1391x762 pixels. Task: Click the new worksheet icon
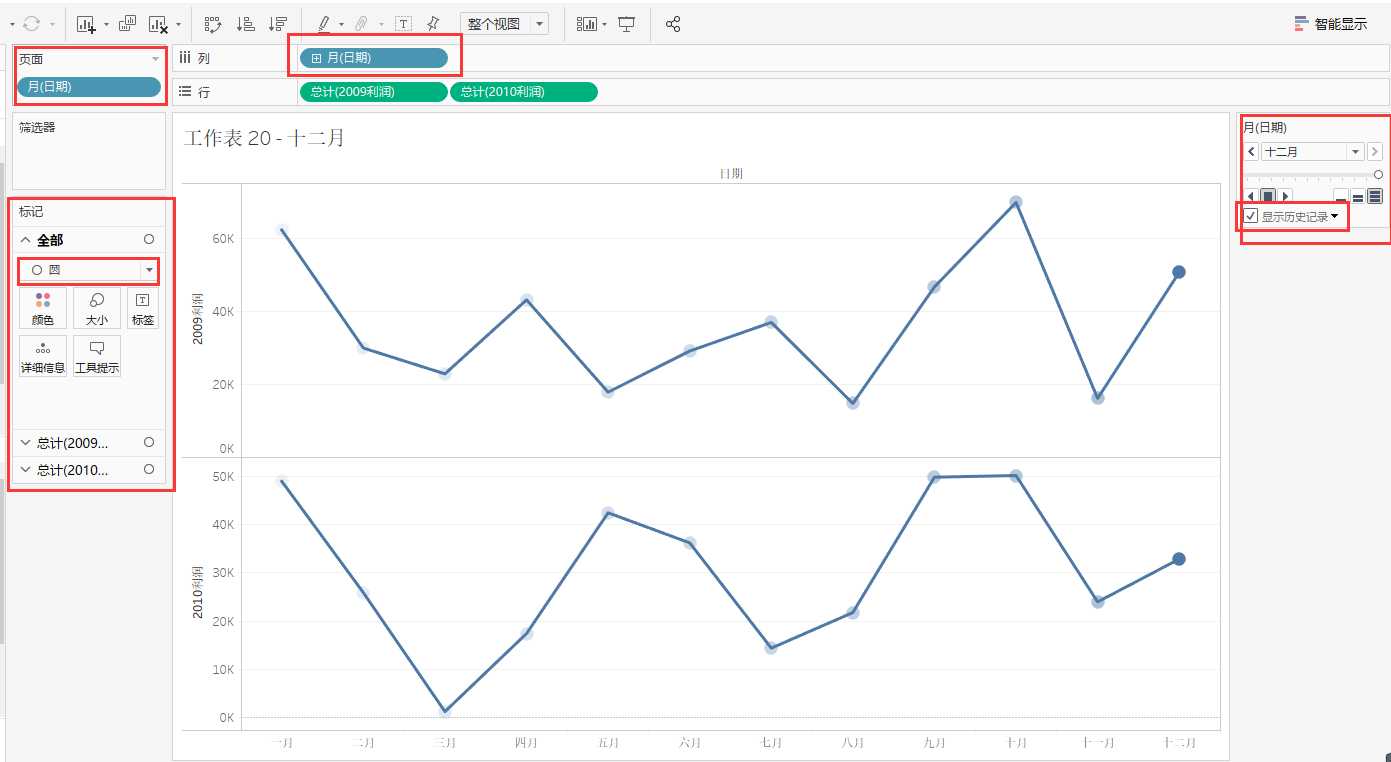[87, 23]
